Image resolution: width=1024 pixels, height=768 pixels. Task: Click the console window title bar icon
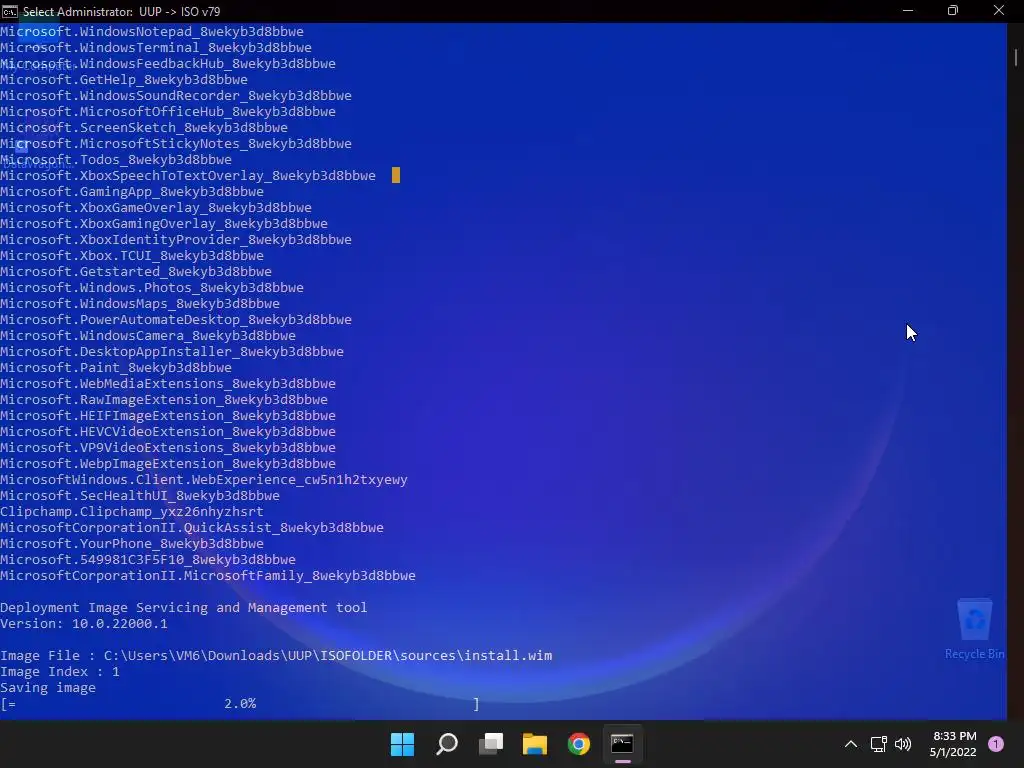[10, 11]
